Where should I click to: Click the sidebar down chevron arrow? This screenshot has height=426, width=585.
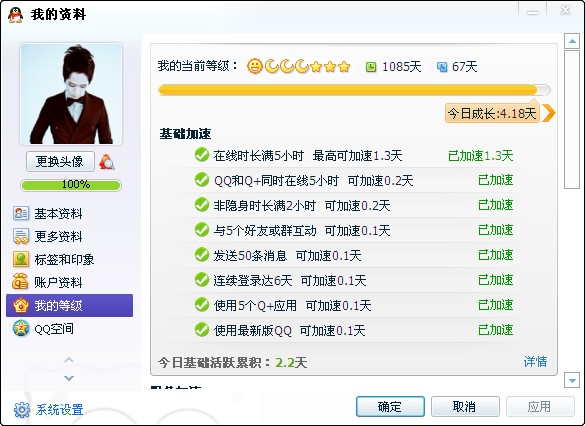click(x=69, y=378)
